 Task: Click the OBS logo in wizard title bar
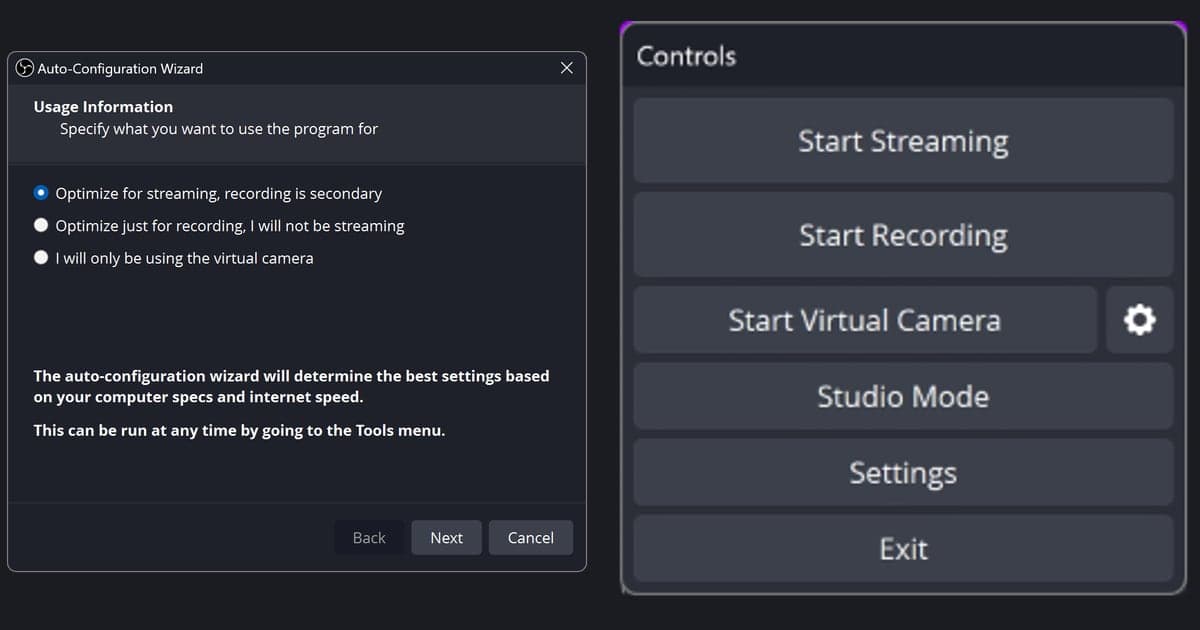[25, 68]
